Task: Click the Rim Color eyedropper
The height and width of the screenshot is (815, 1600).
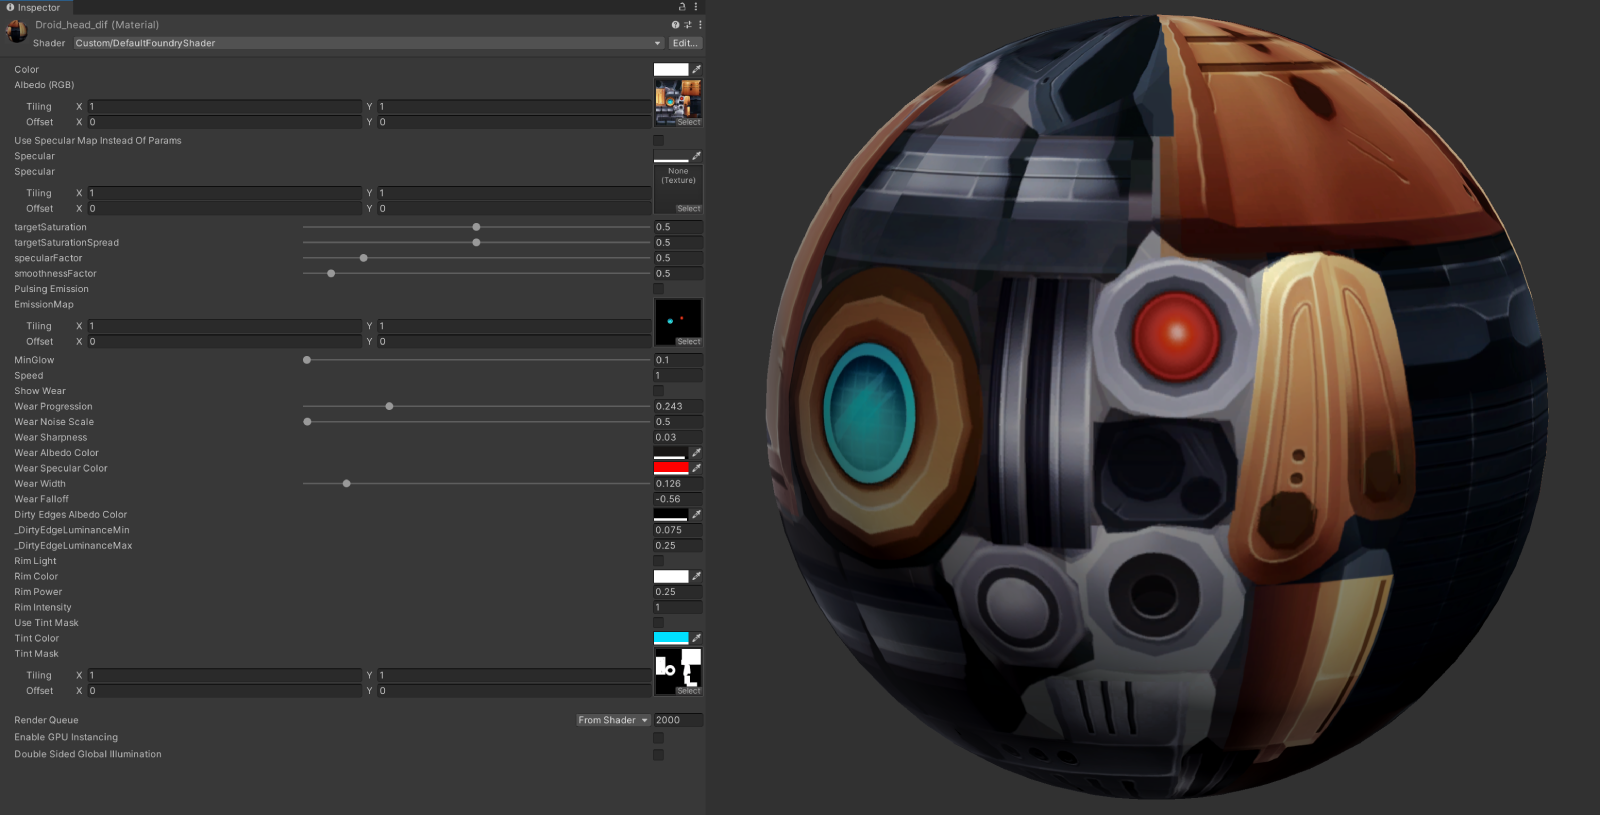Action: pyautogui.click(x=697, y=577)
